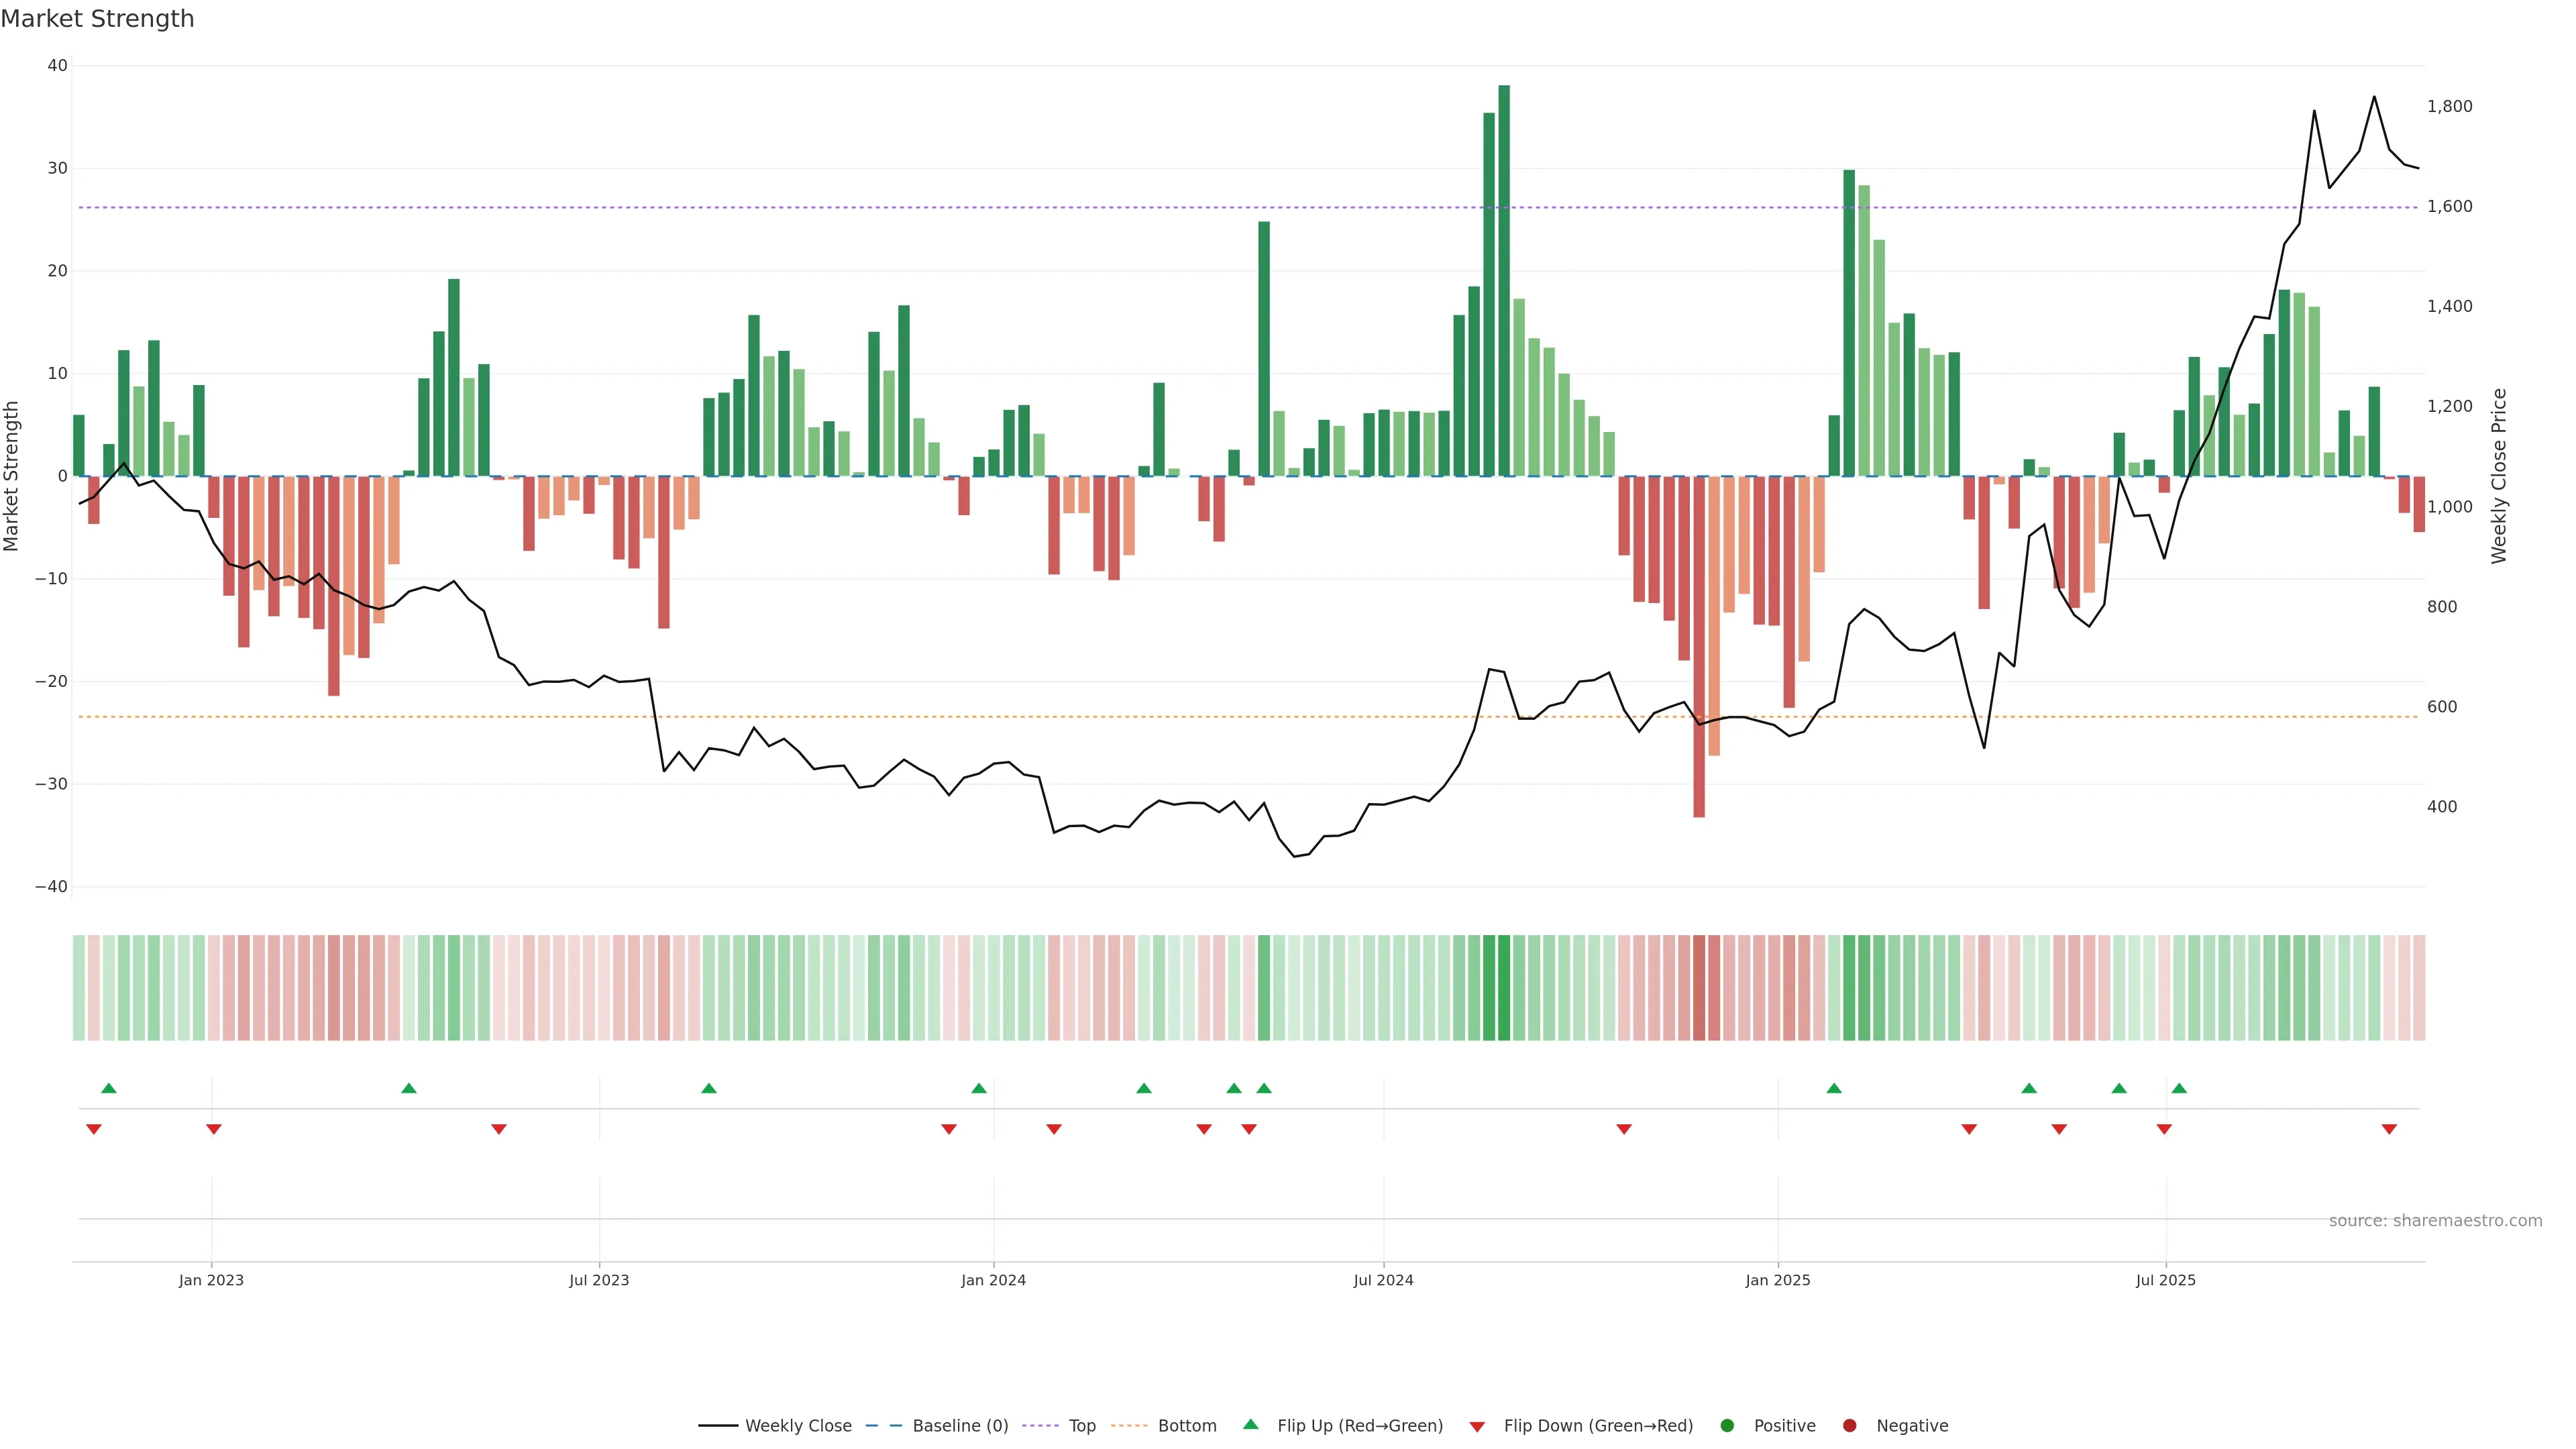Click the Jul 2024 x-axis label
Viewport: 2576px width, 1449px height.
click(1383, 1280)
